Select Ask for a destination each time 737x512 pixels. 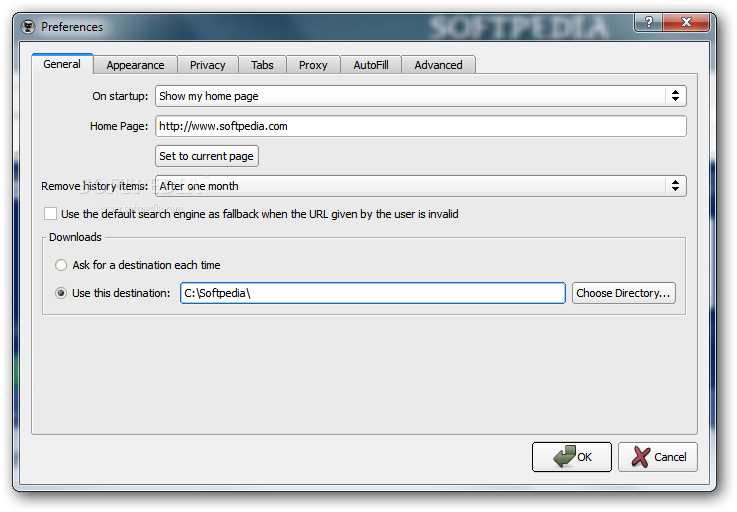click(x=61, y=265)
